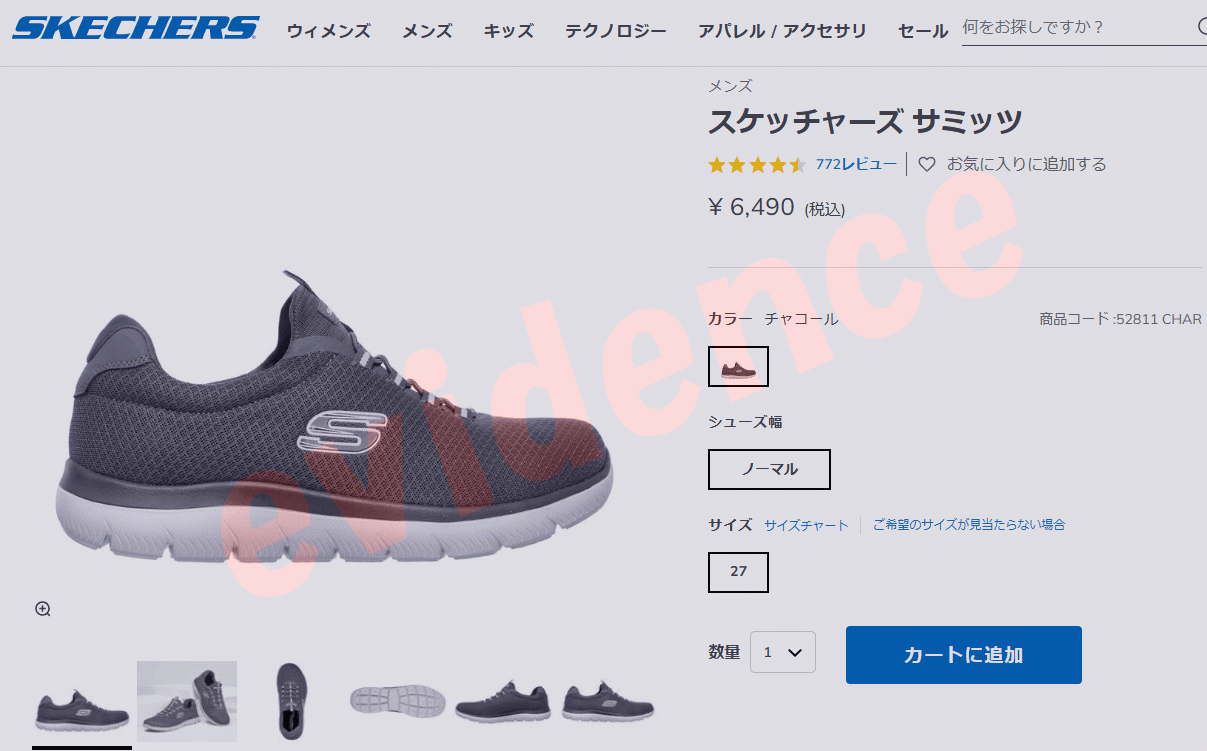Click the Skechers logo
Image resolution: width=1207 pixels, height=751 pixels.
(136, 27)
